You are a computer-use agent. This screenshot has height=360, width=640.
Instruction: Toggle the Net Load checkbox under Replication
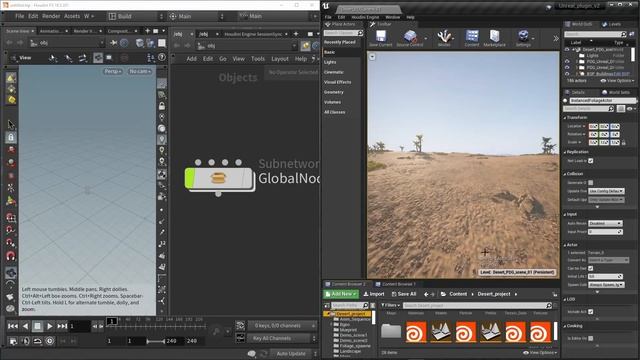[591, 161]
